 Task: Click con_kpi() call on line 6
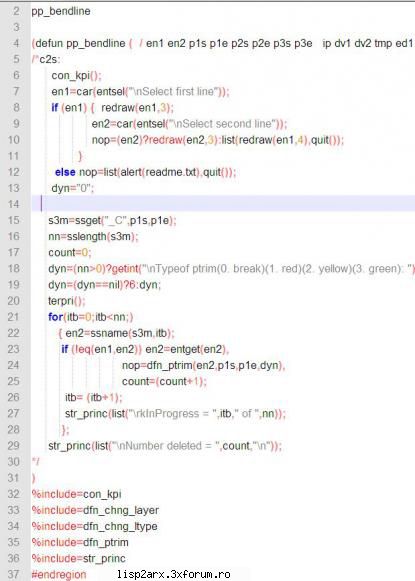76,75
